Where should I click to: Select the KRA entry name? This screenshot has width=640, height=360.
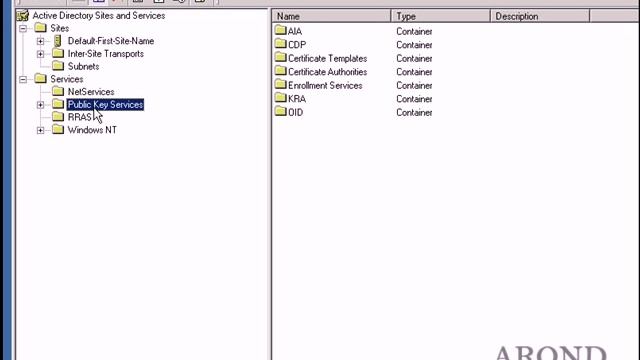[297, 99]
